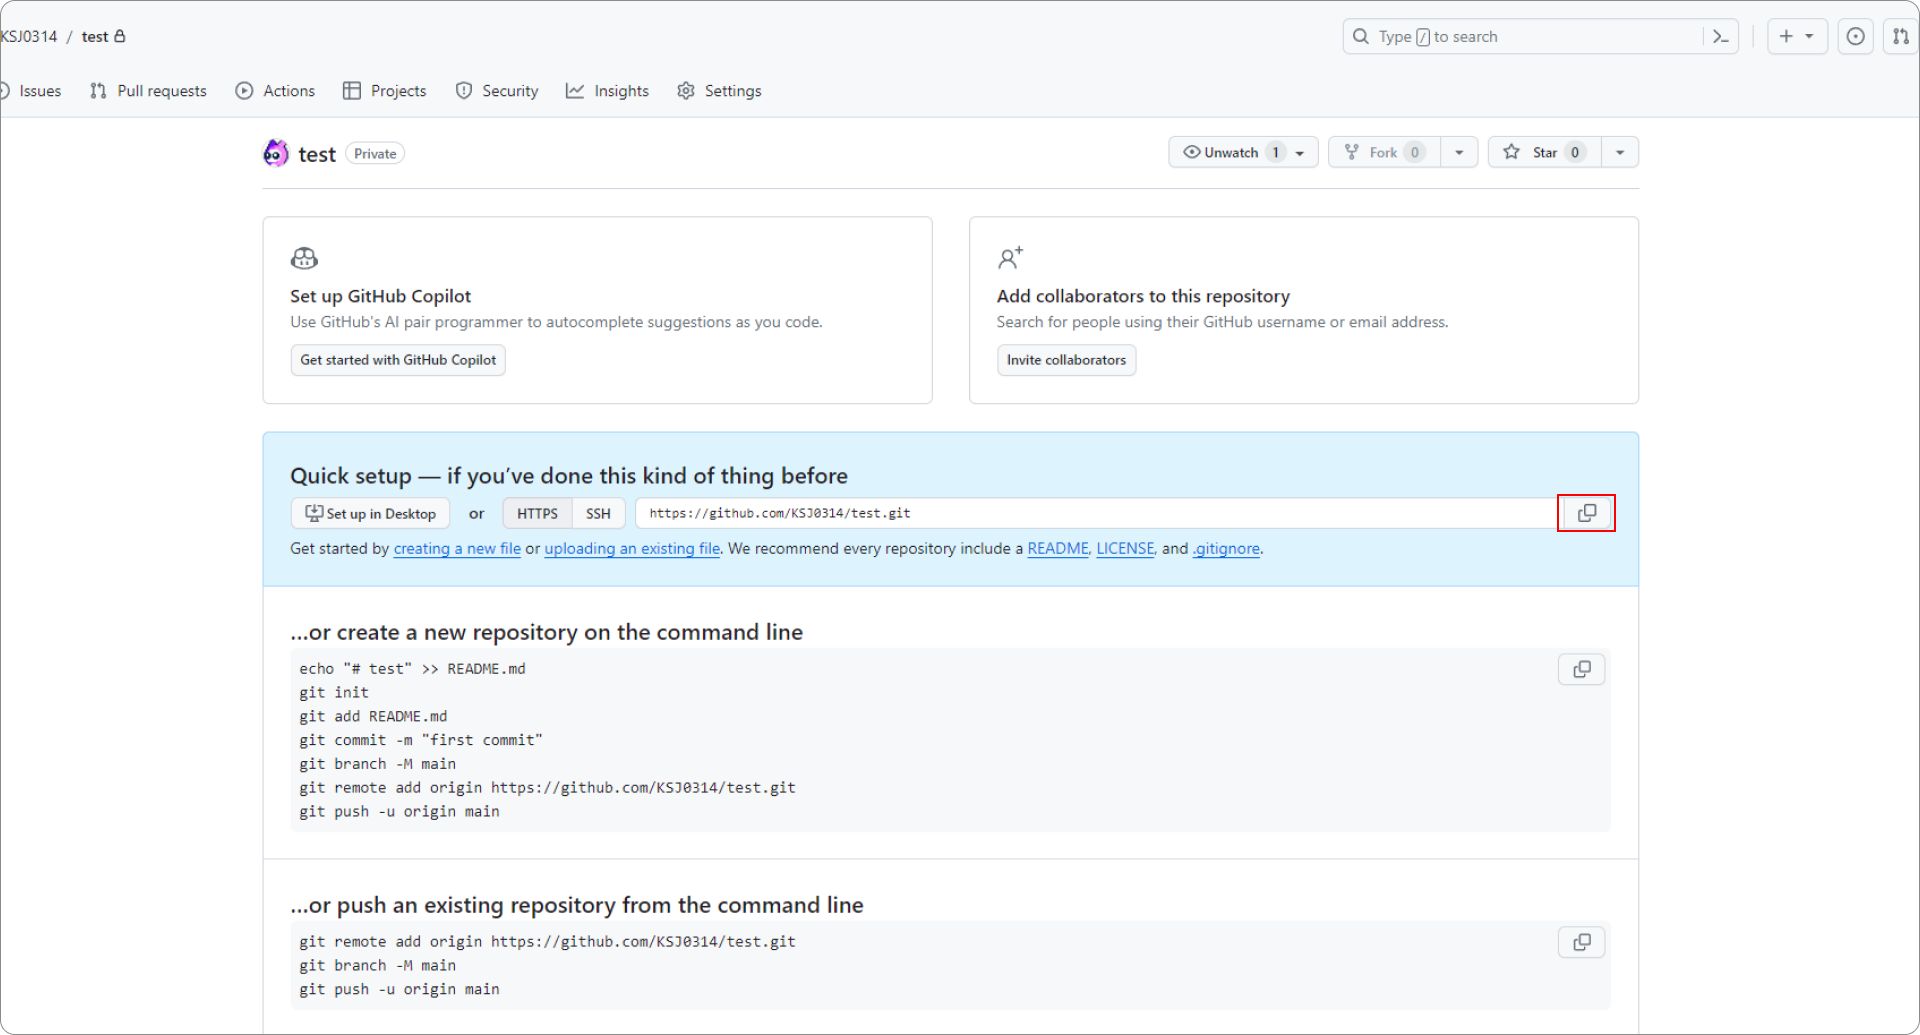Click the git add README.md line
Viewport: 1920px width, 1035px height.
coord(373,716)
